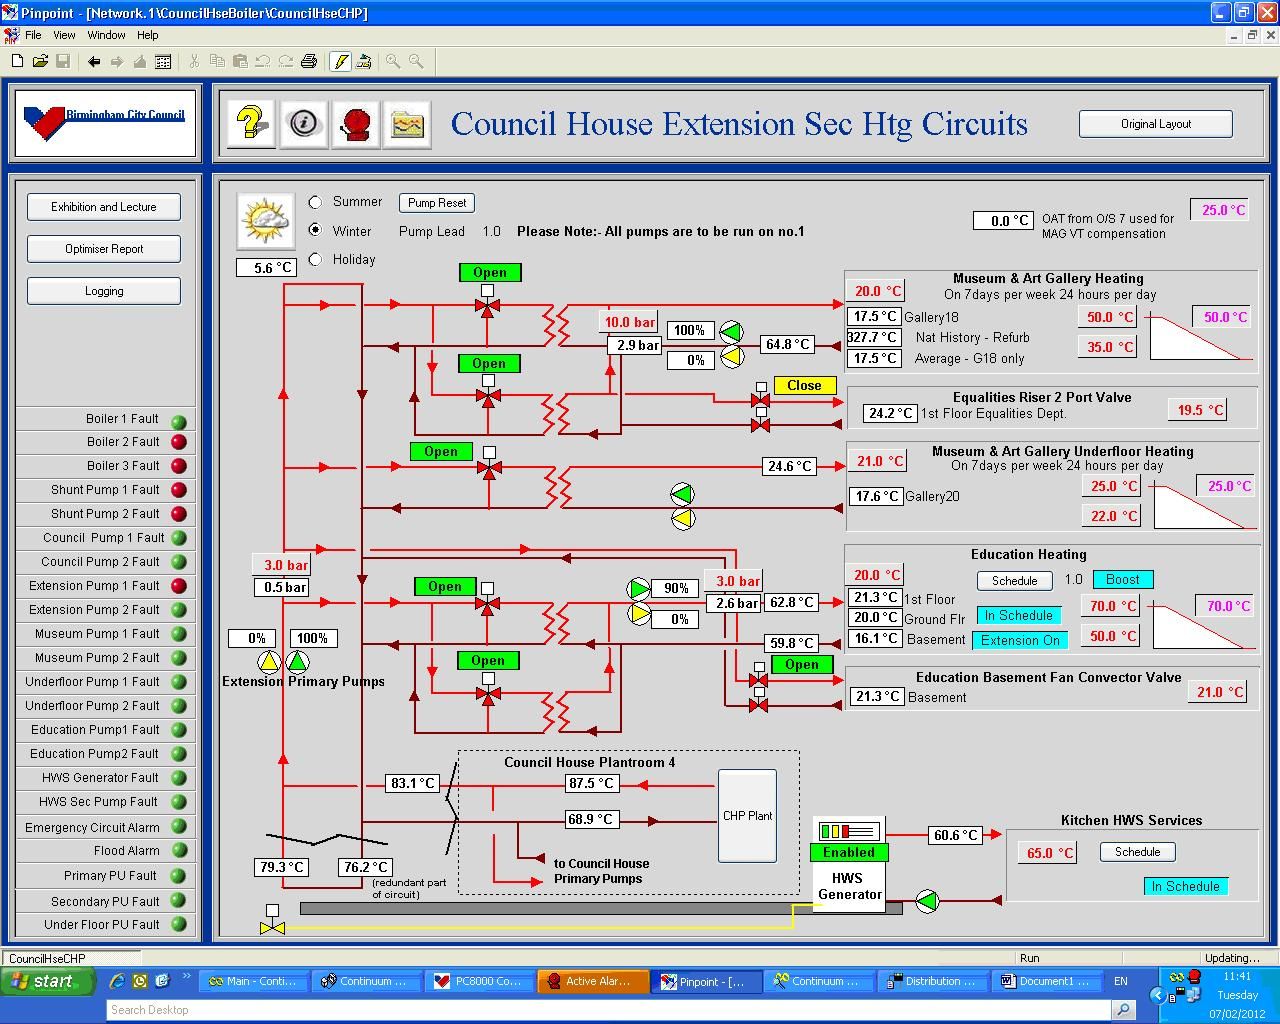The width and height of the screenshot is (1280, 1024).
Task: Select the Summer radio button
Action: click(316, 202)
